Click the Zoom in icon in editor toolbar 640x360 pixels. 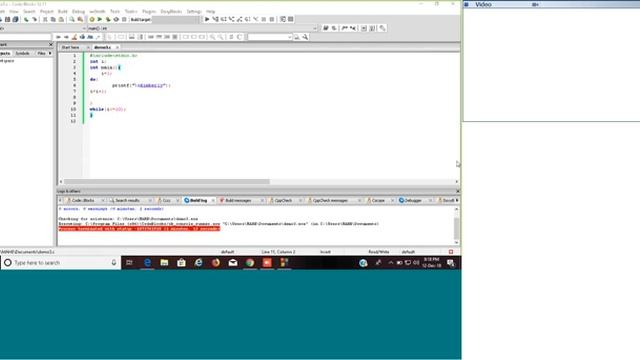click(212, 37)
